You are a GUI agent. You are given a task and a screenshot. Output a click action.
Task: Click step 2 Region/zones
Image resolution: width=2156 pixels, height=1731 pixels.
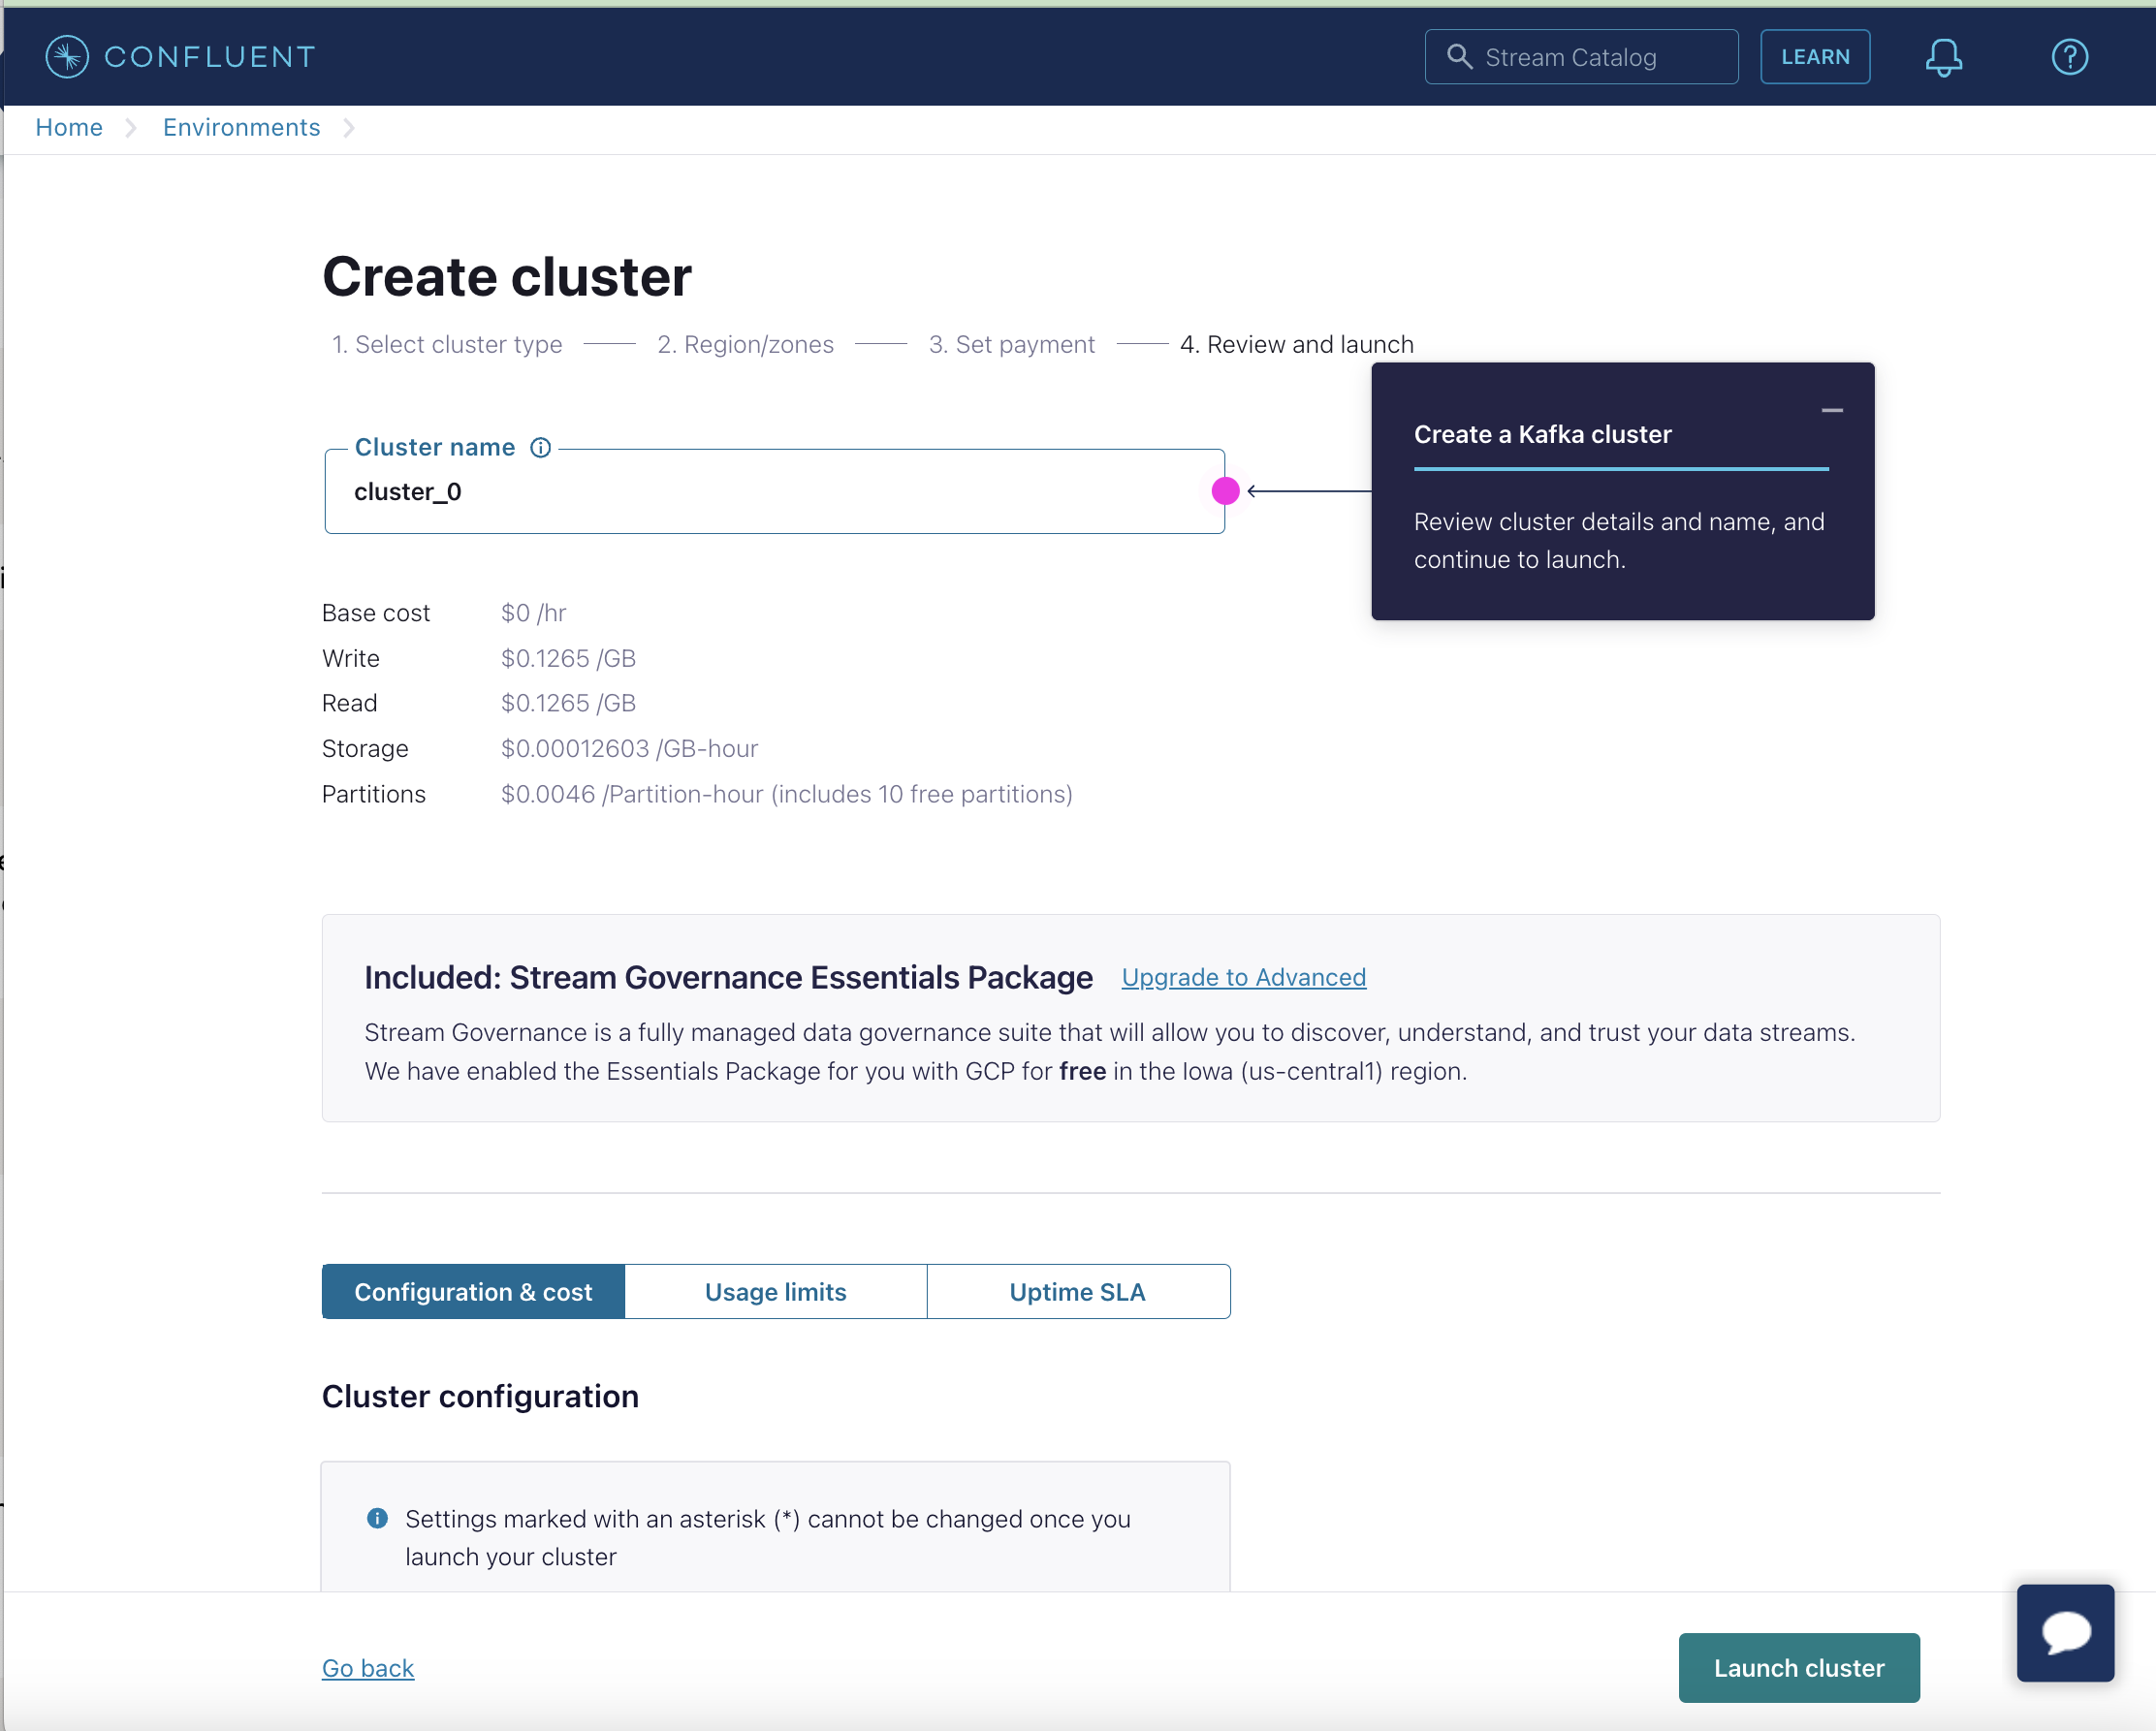745,344
